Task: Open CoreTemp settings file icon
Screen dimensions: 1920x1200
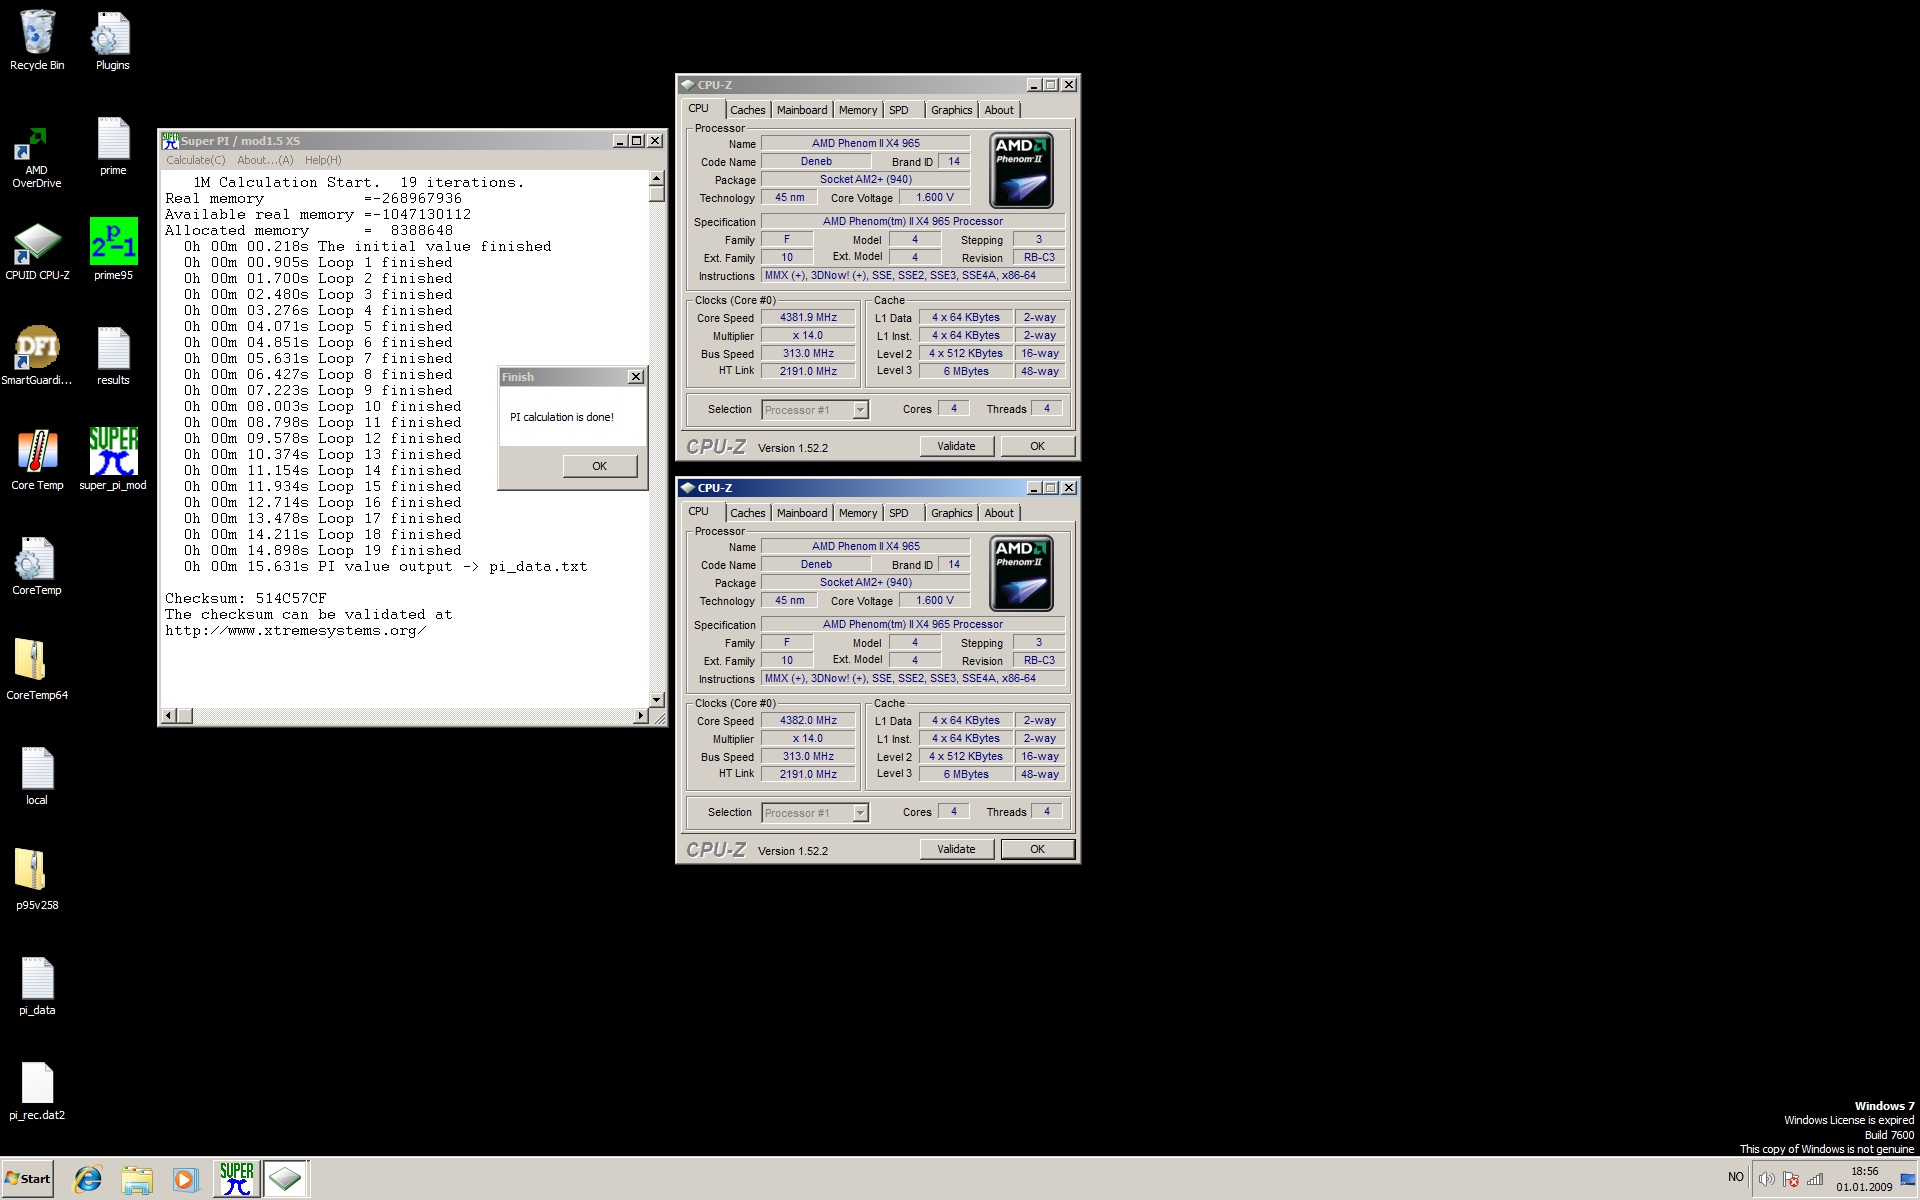Action: [x=37, y=566]
